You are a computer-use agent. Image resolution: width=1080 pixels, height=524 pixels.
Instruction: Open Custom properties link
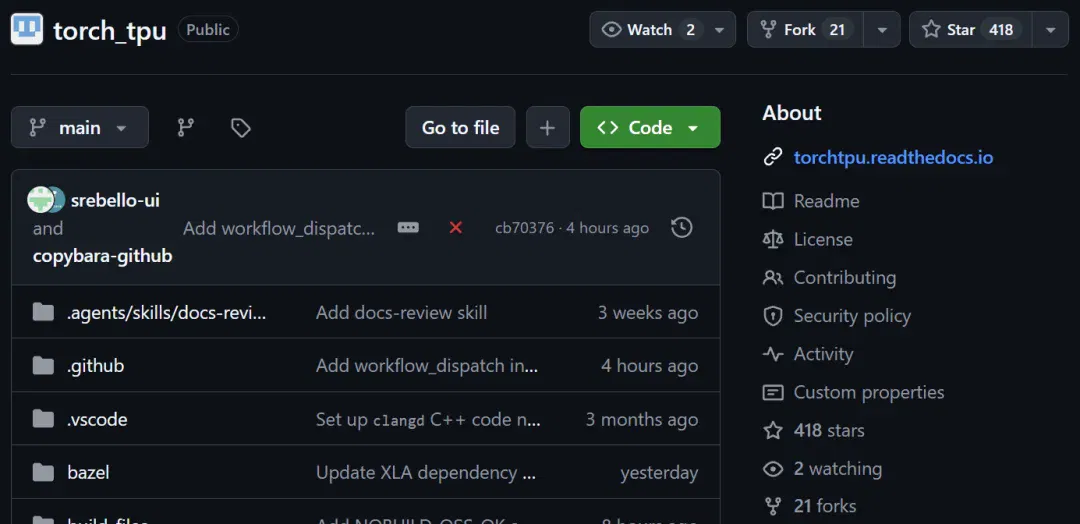[869, 392]
